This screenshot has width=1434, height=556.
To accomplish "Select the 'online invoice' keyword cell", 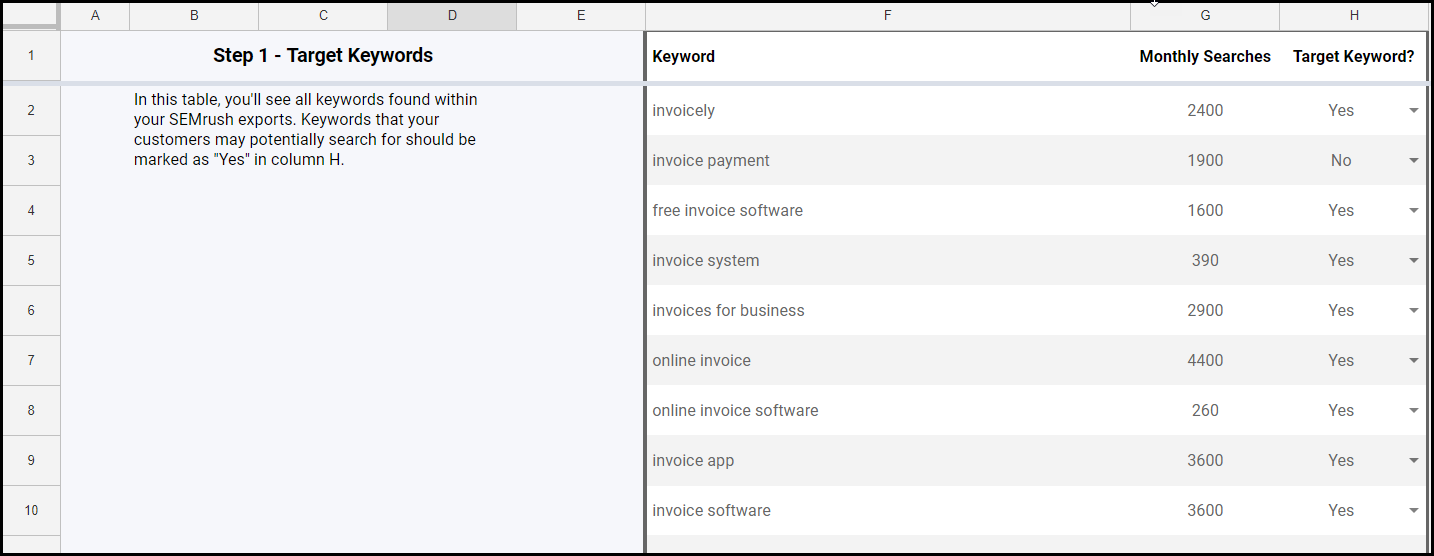I will pos(888,360).
